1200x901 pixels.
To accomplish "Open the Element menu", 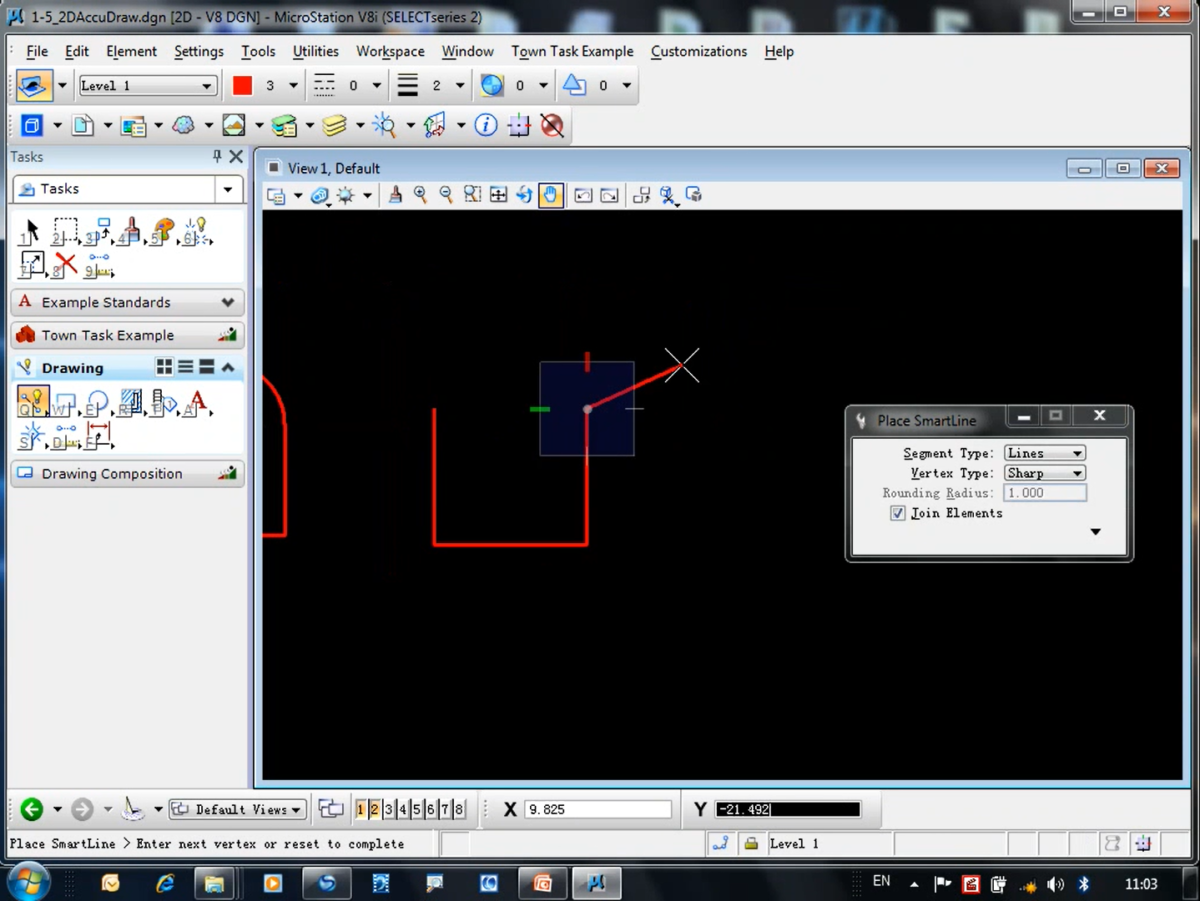I will tap(131, 51).
